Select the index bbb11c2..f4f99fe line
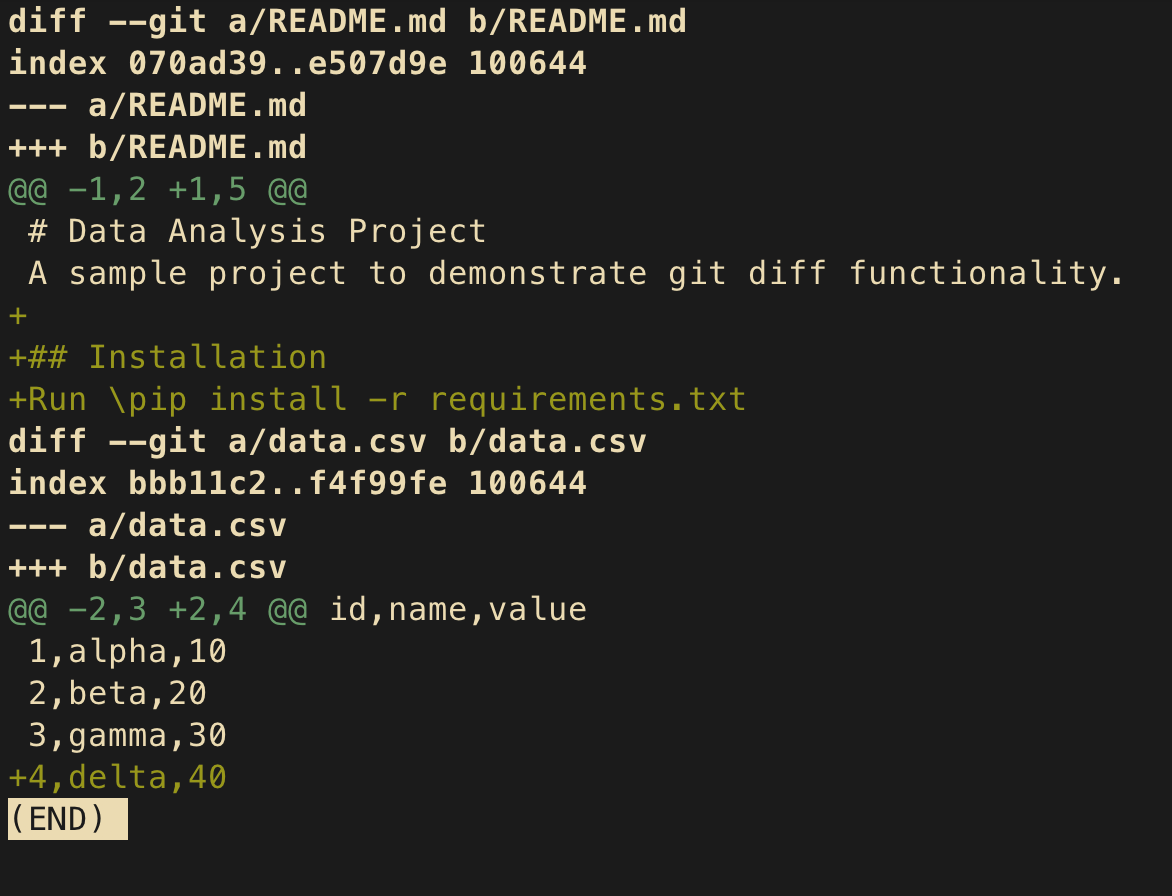The height and width of the screenshot is (896, 1172). (x=297, y=483)
